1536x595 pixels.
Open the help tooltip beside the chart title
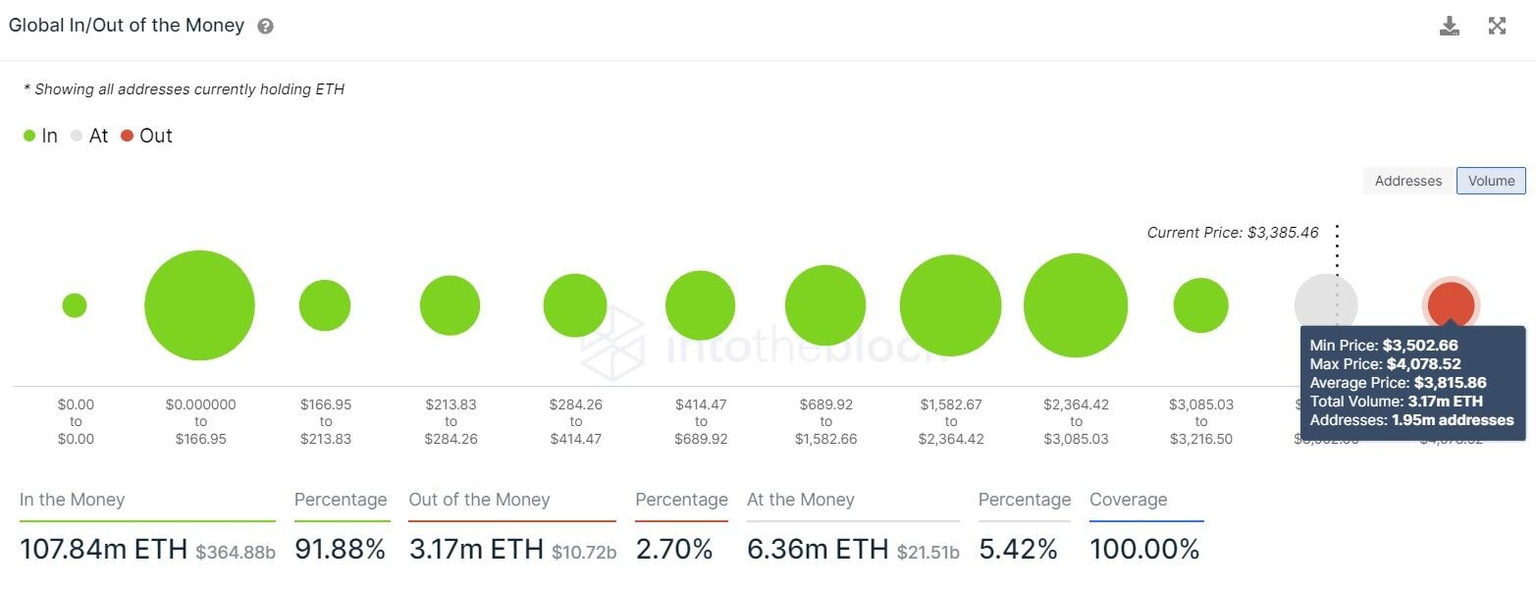(x=264, y=25)
